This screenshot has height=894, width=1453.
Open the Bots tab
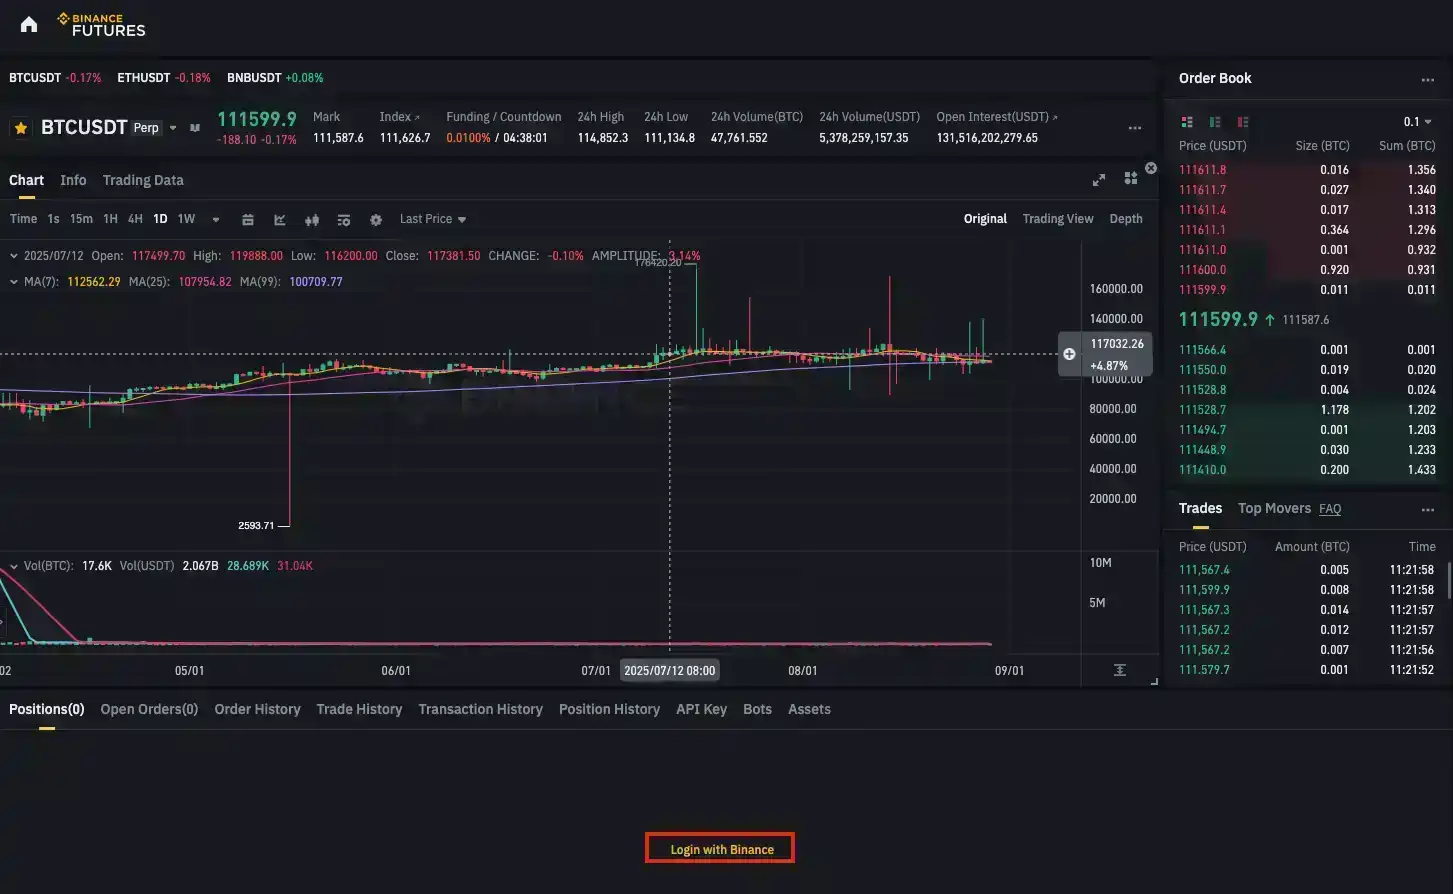pos(757,709)
